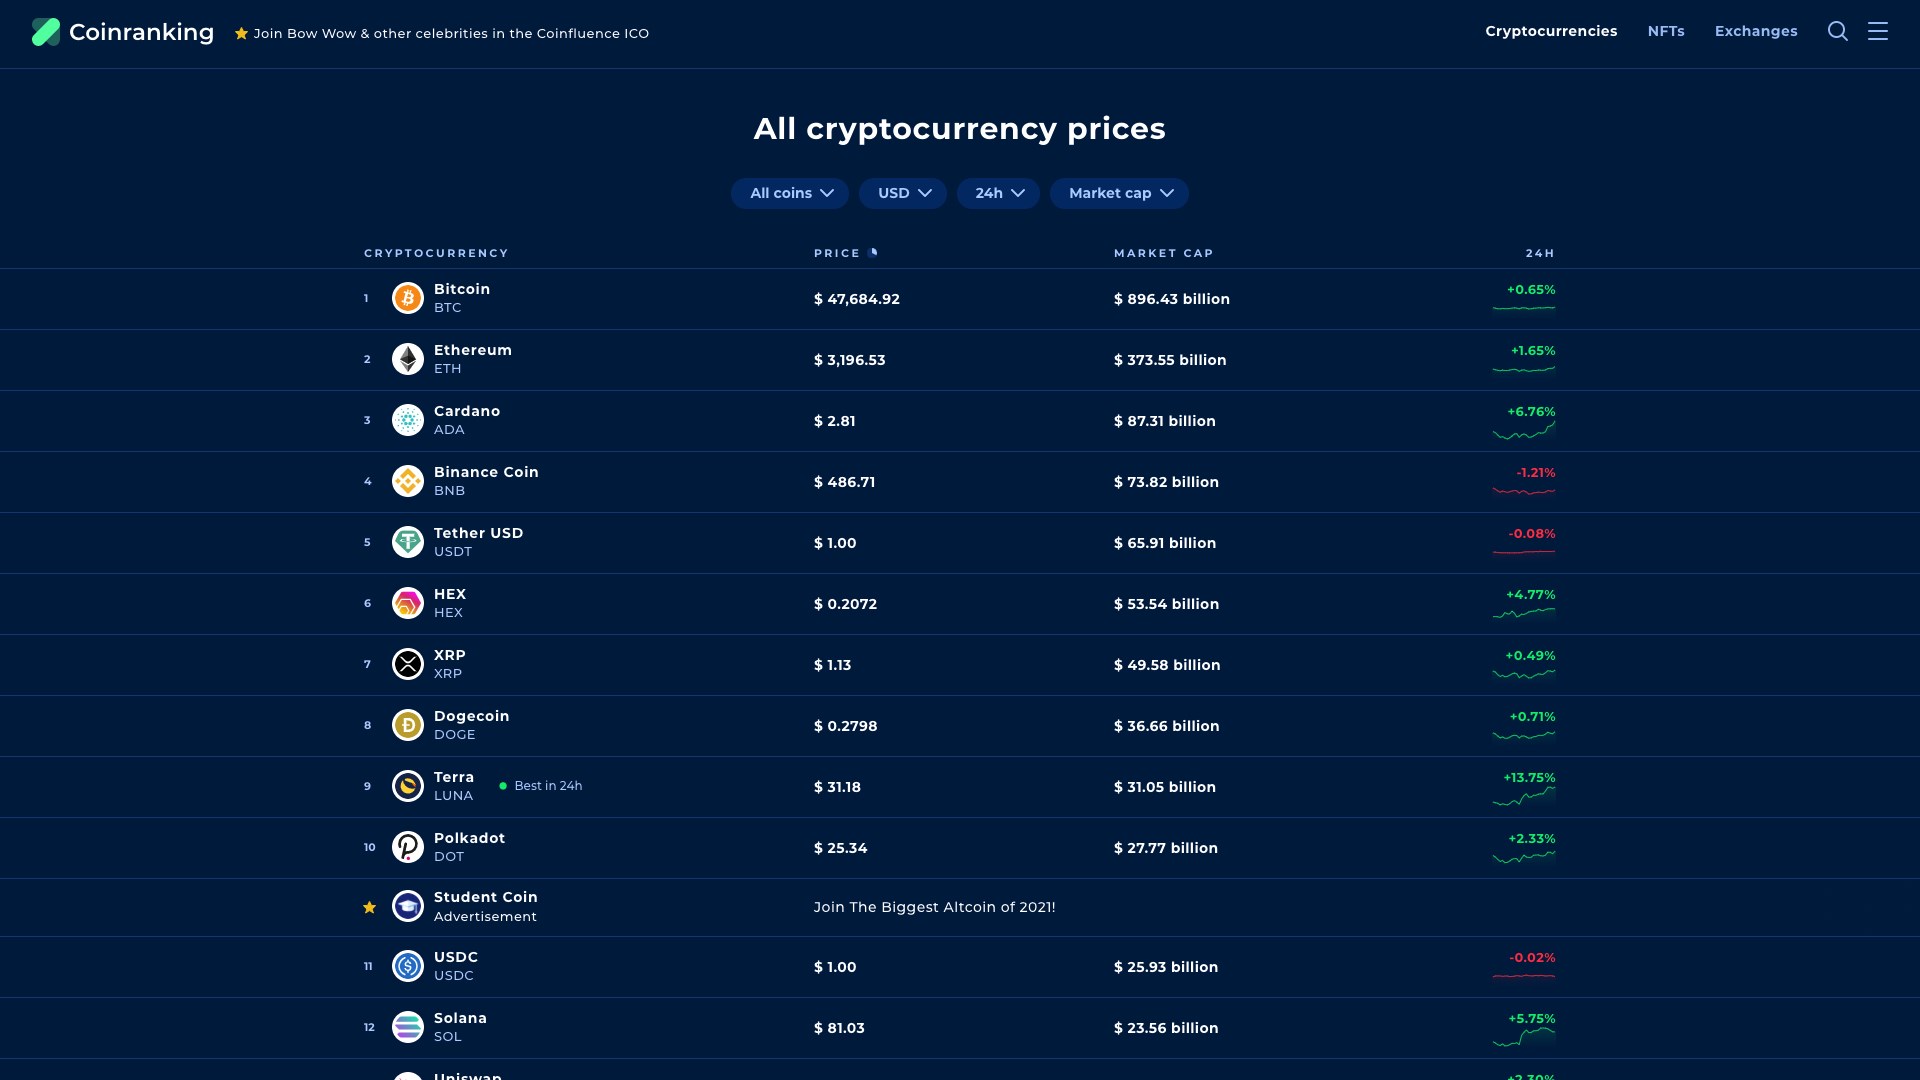Go to the Exchanges nav tab
The width and height of the screenshot is (1920, 1080).
[1756, 31]
